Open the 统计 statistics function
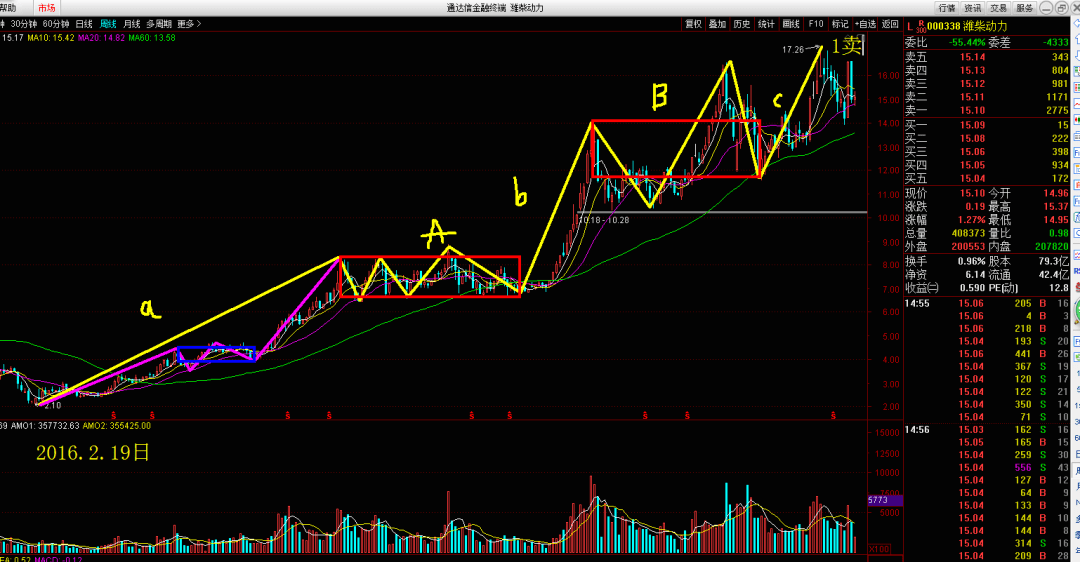1080x562 pixels. pos(766,23)
